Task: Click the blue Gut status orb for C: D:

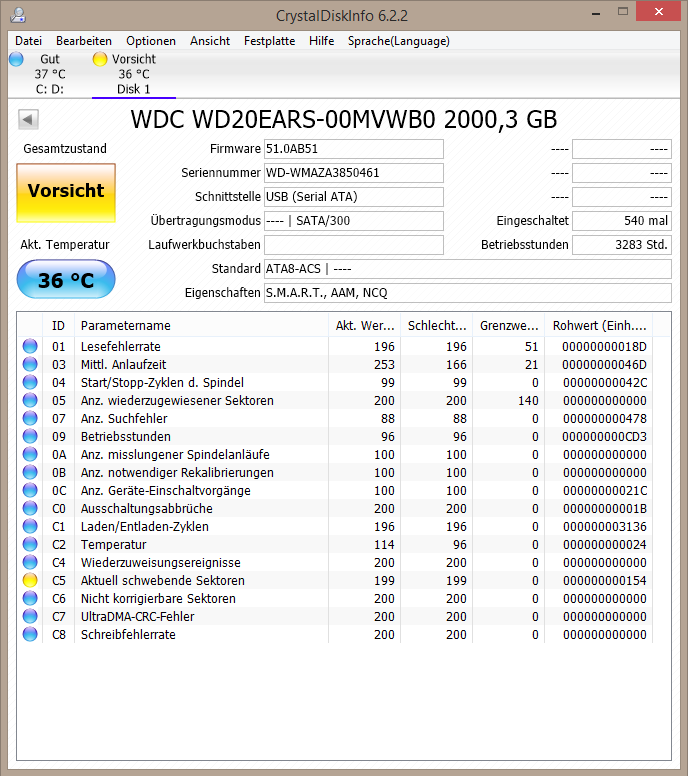Action: tap(16, 59)
